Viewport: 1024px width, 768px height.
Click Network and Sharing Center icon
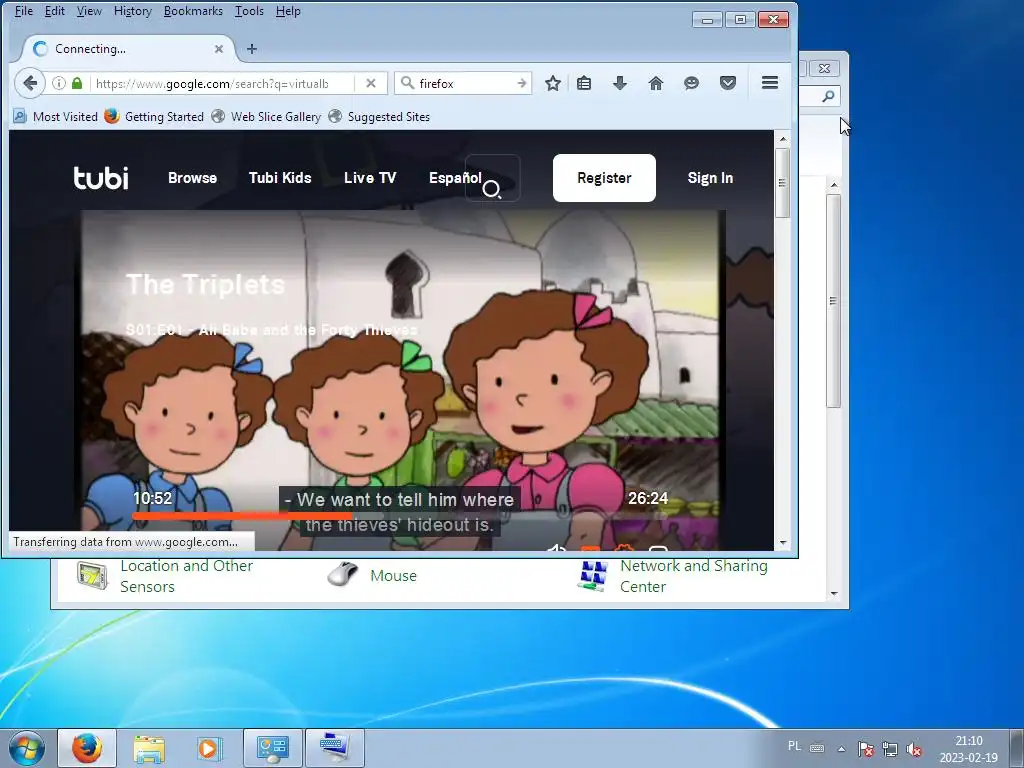coord(593,576)
